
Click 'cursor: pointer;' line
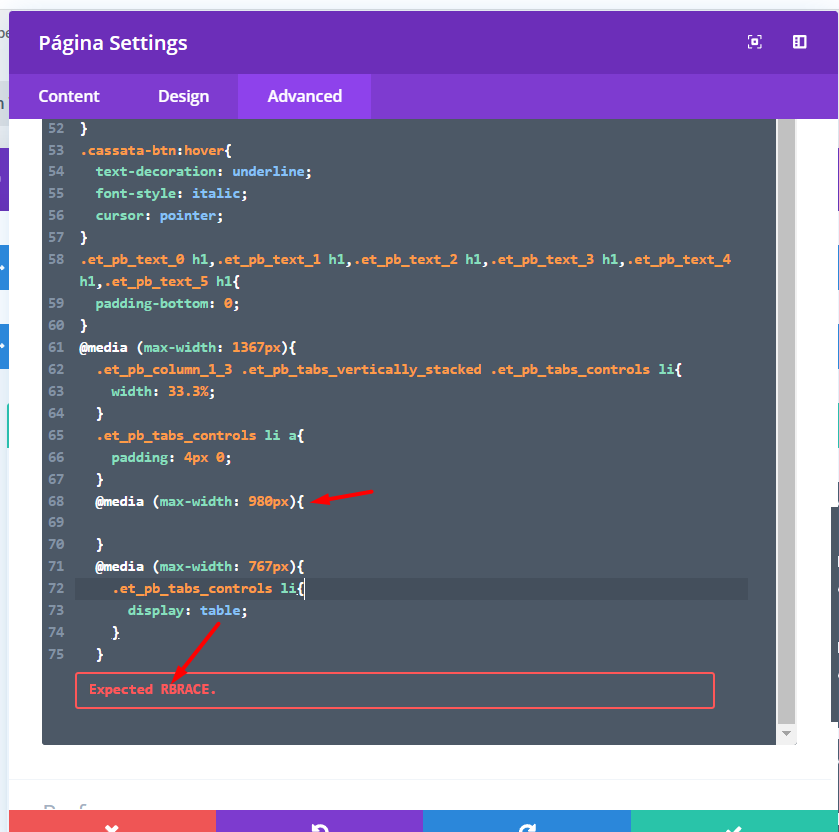point(159,216)
